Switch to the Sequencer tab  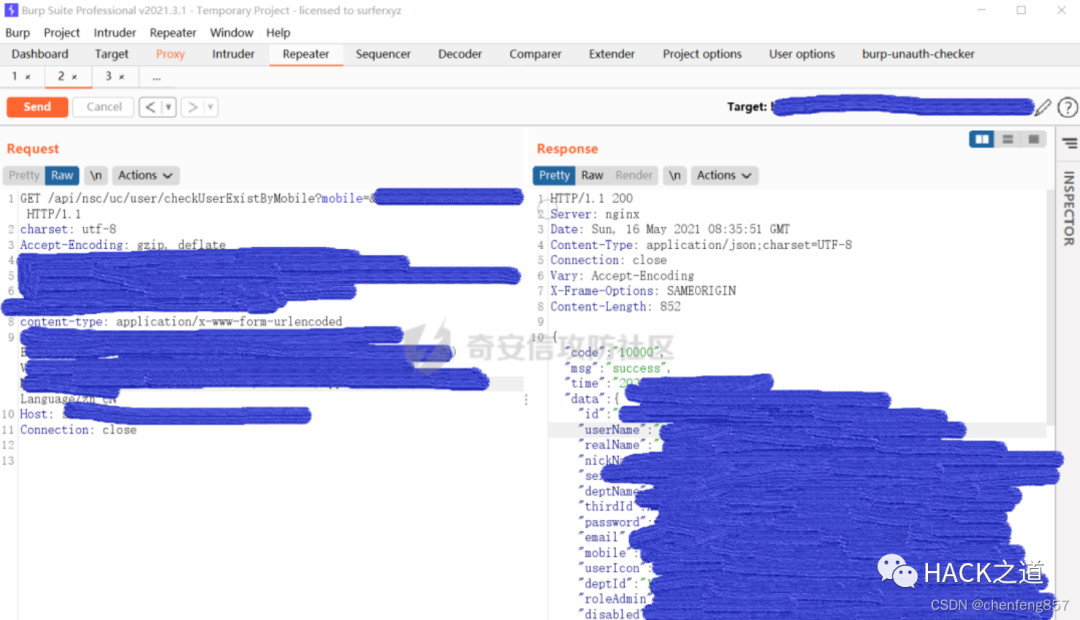click(383, 54)
